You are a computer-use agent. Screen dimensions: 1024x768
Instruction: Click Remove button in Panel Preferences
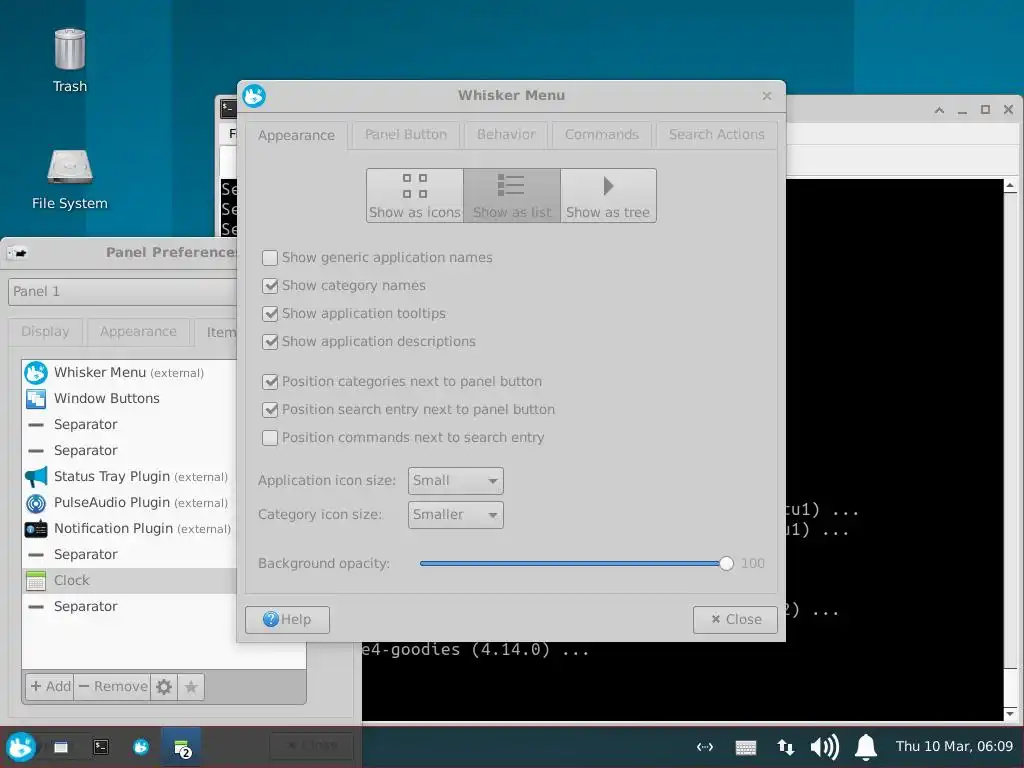point(112,686)
